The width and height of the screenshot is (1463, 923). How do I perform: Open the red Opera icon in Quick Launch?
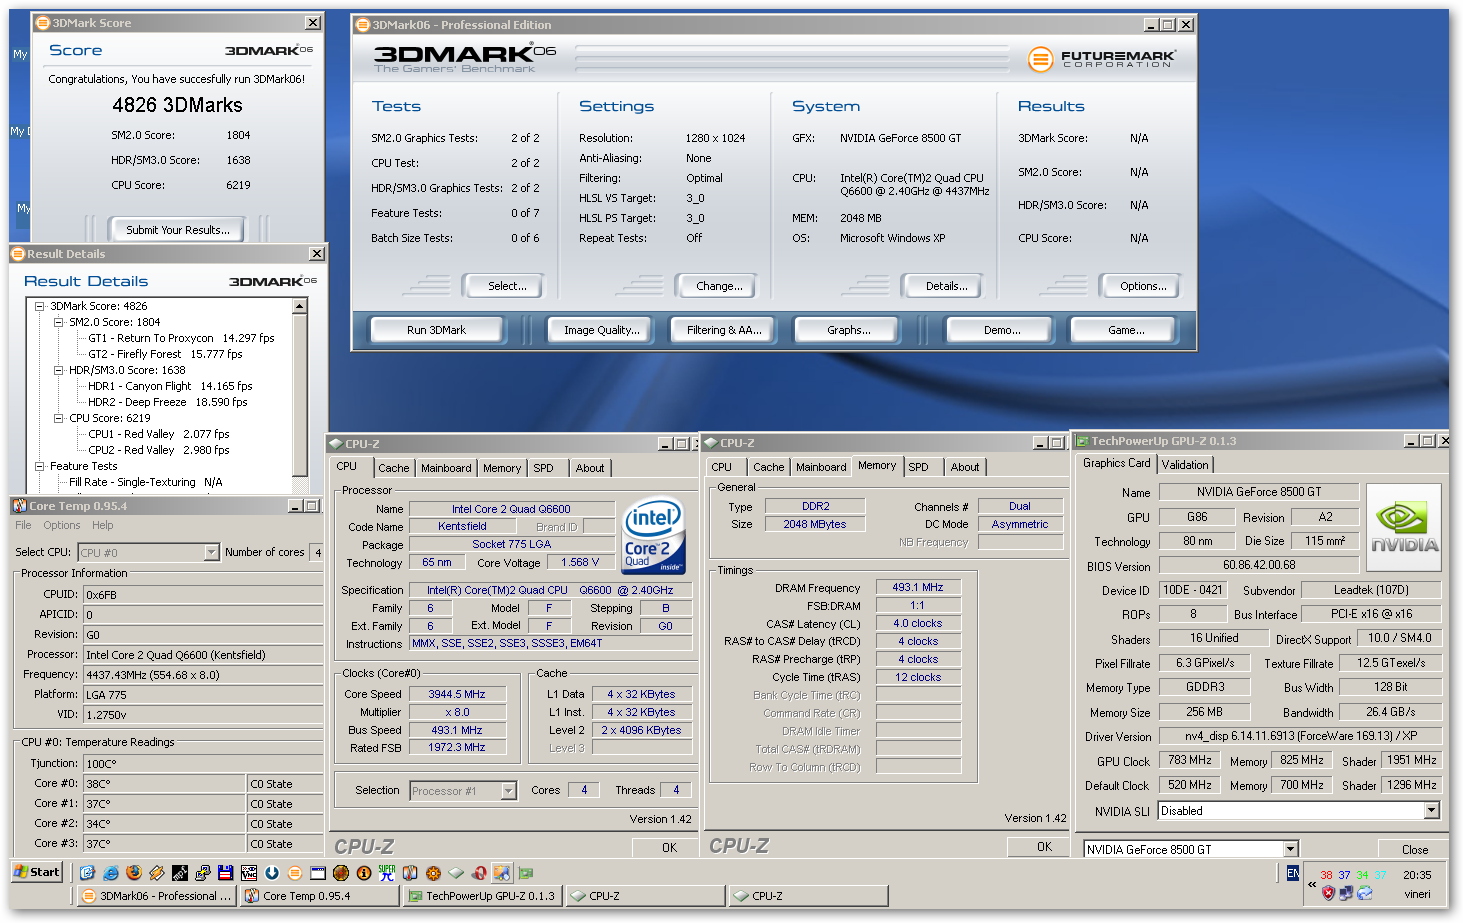(479, 873)
